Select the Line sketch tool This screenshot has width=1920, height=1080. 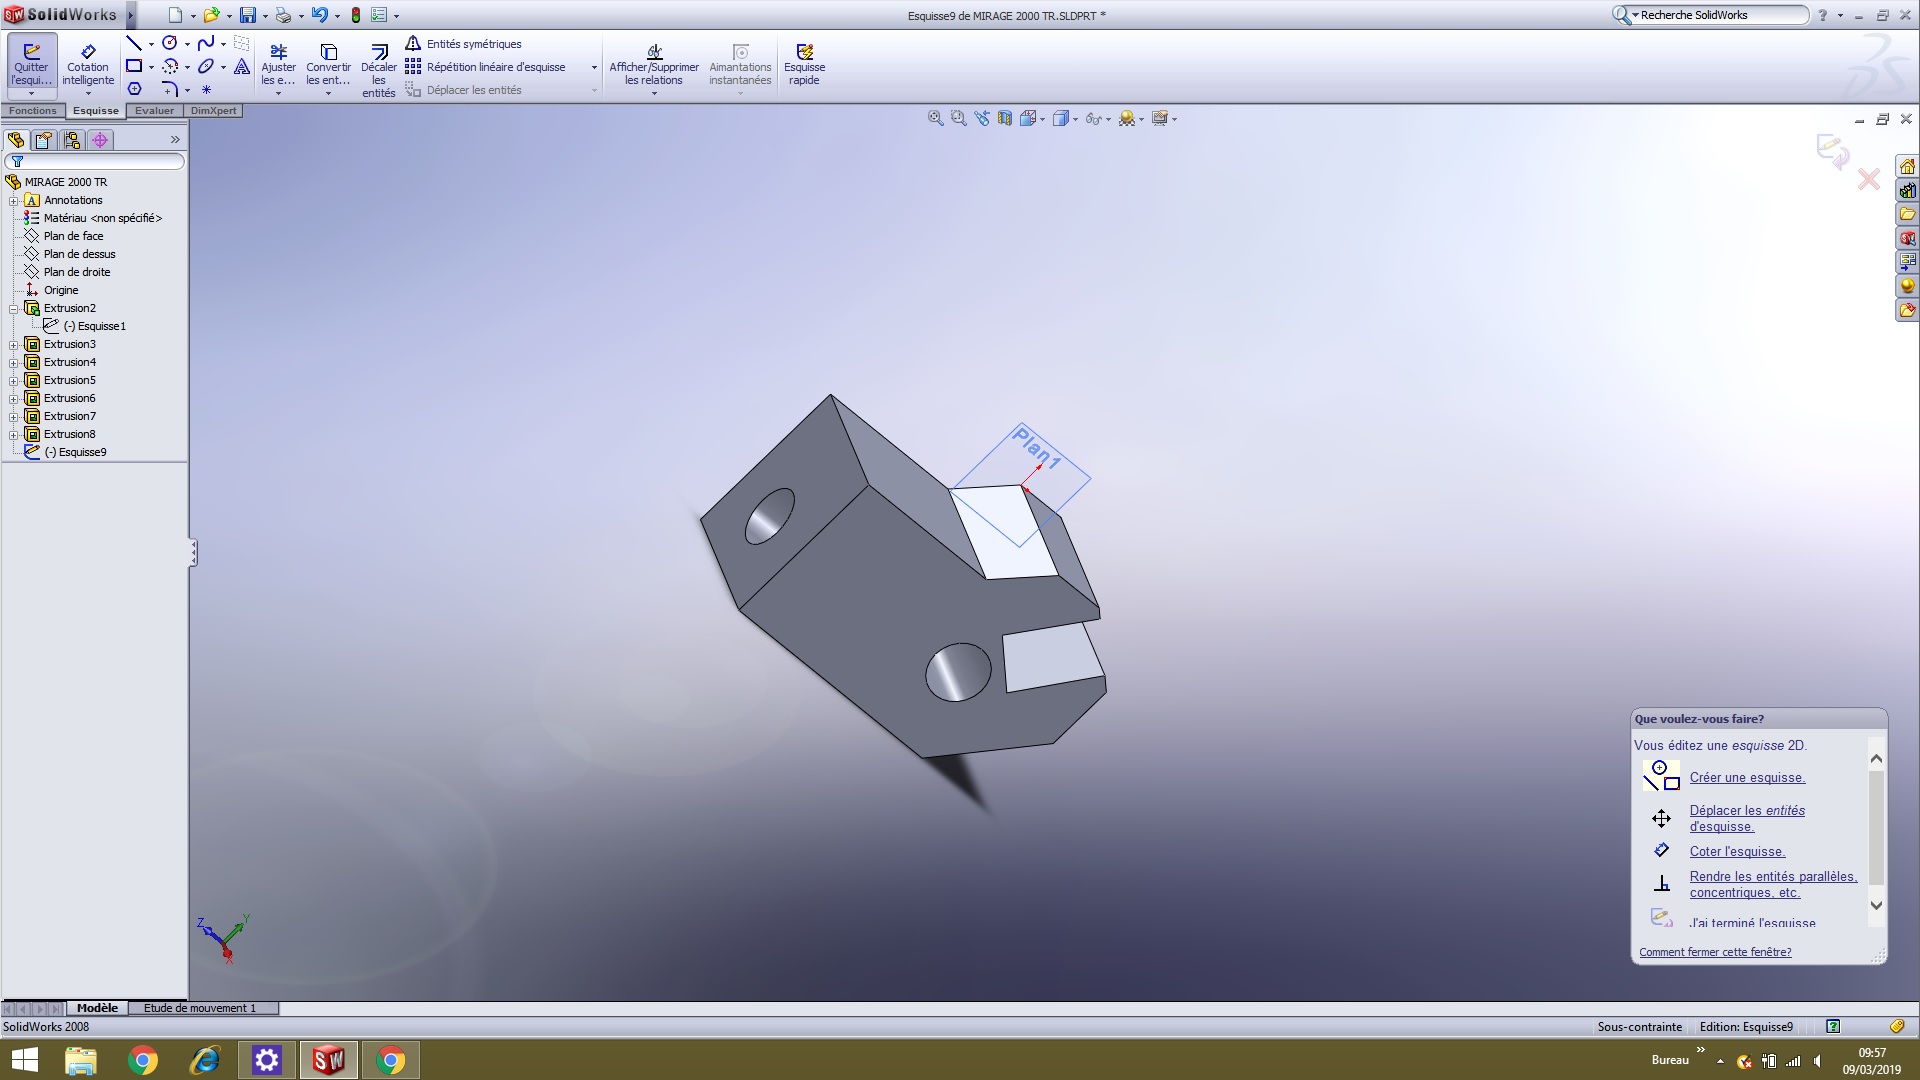click(134, 43)
